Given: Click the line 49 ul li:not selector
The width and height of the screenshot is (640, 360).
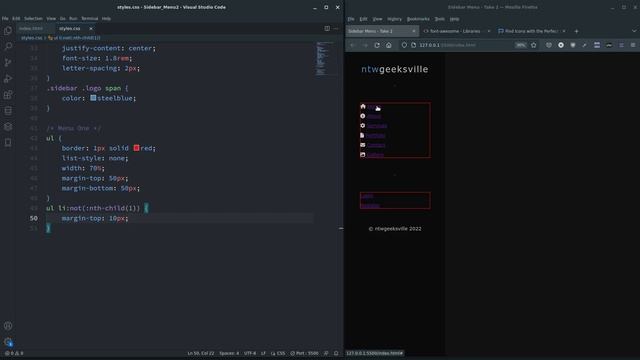Looking at the screenshot, I should pos(93,208).
